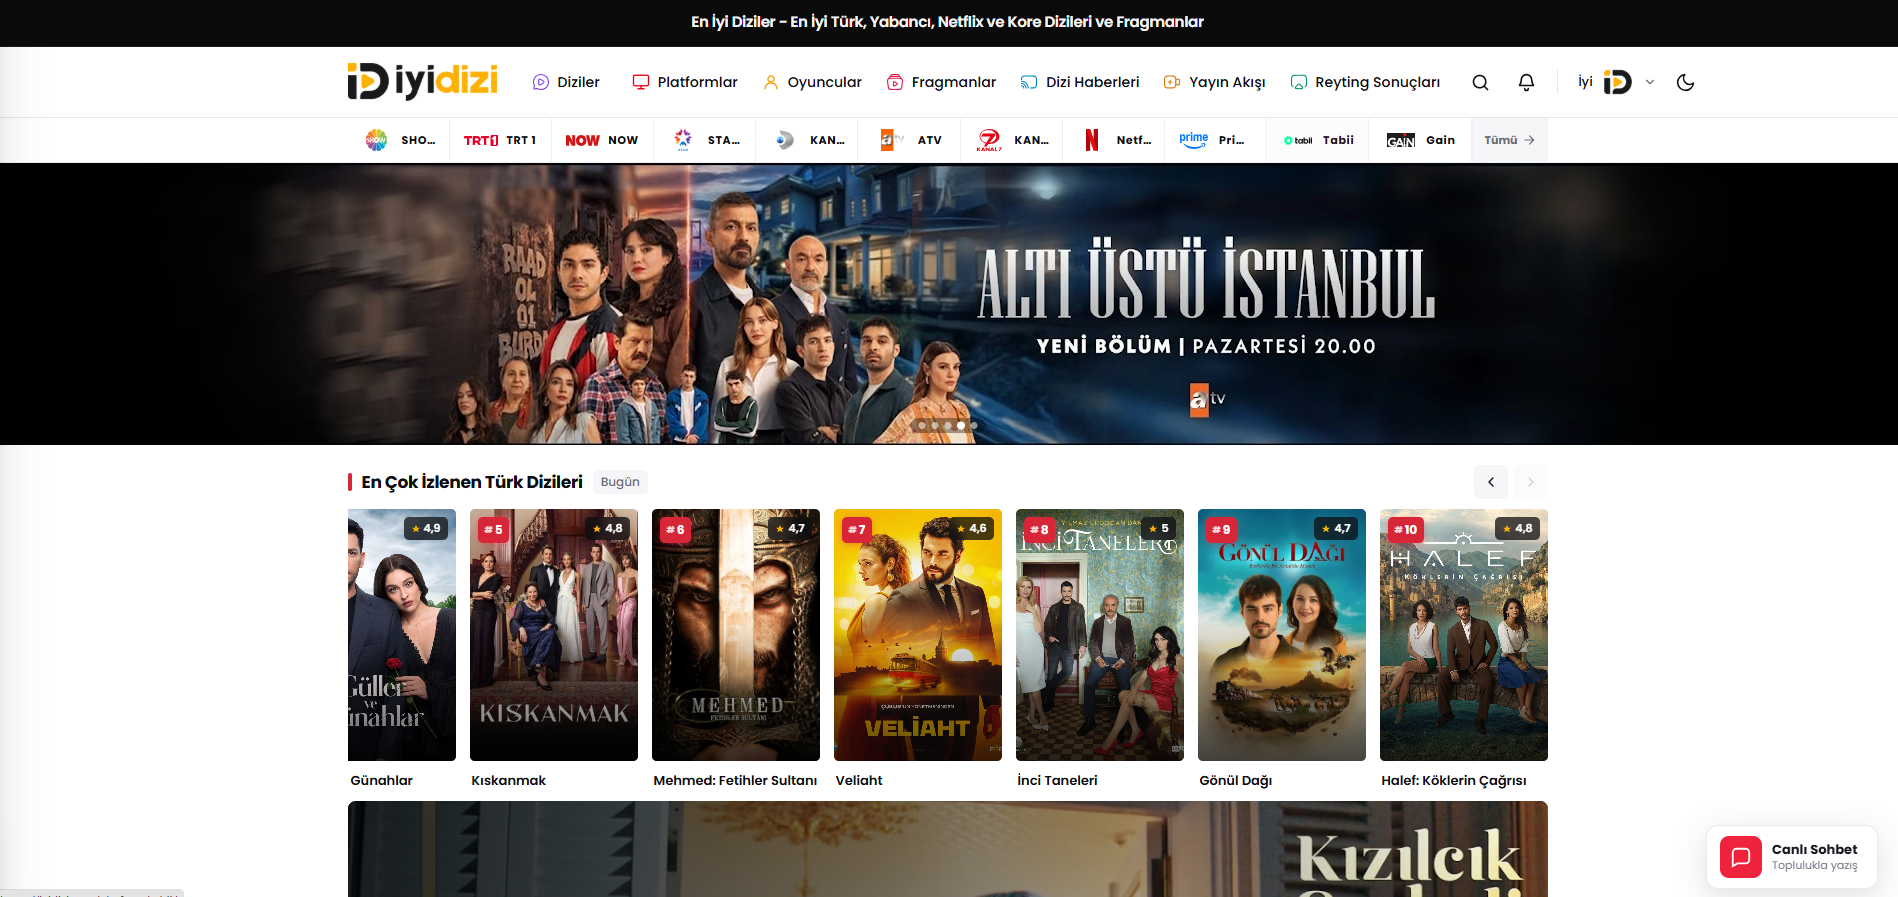Click the Alti Üstü İstanbul banner

[x=949, y=304]
